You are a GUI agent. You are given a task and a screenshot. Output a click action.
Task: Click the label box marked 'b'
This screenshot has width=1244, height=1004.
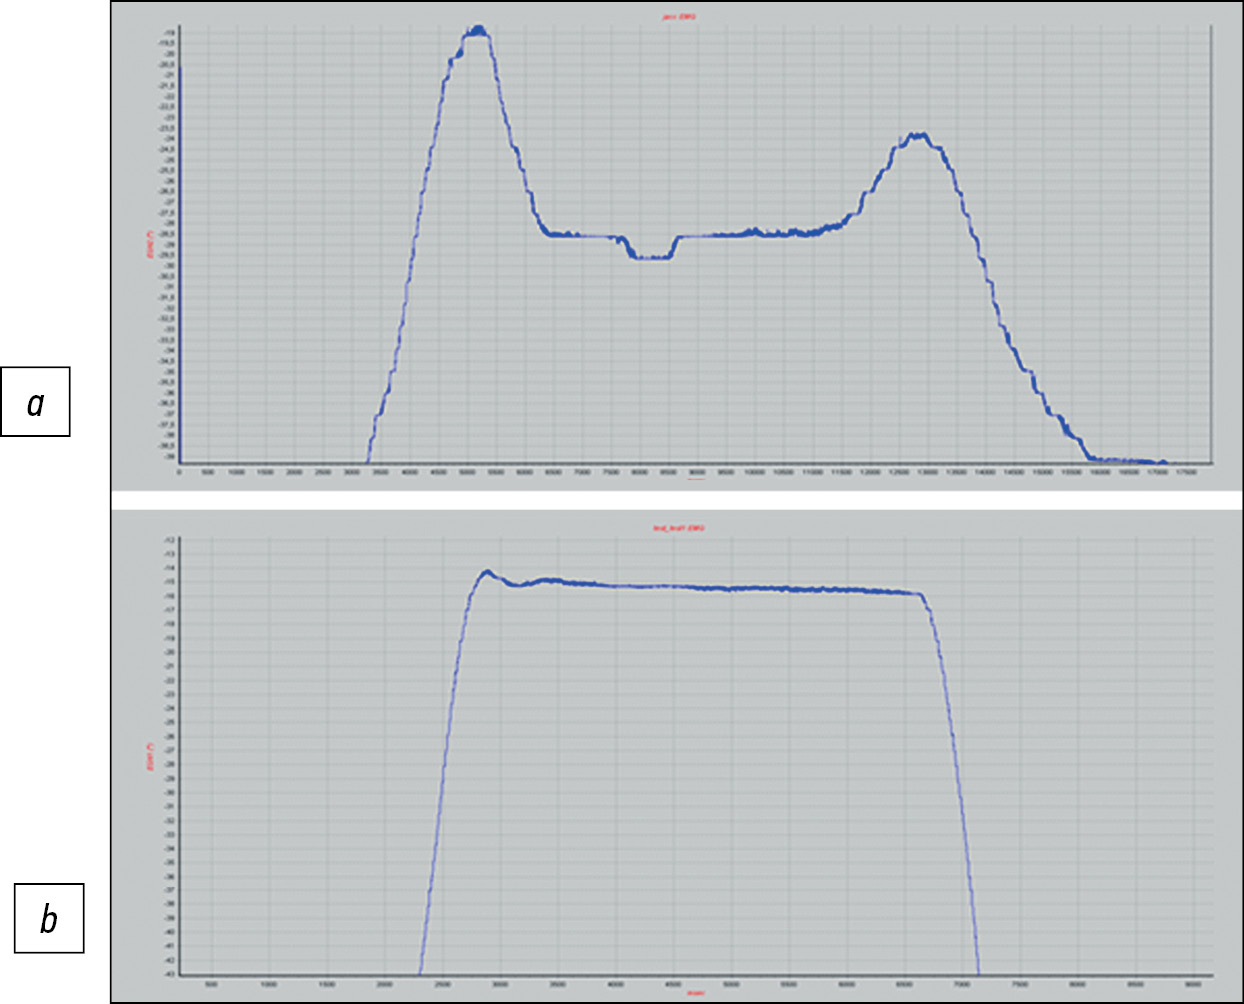tap(48, 918)
